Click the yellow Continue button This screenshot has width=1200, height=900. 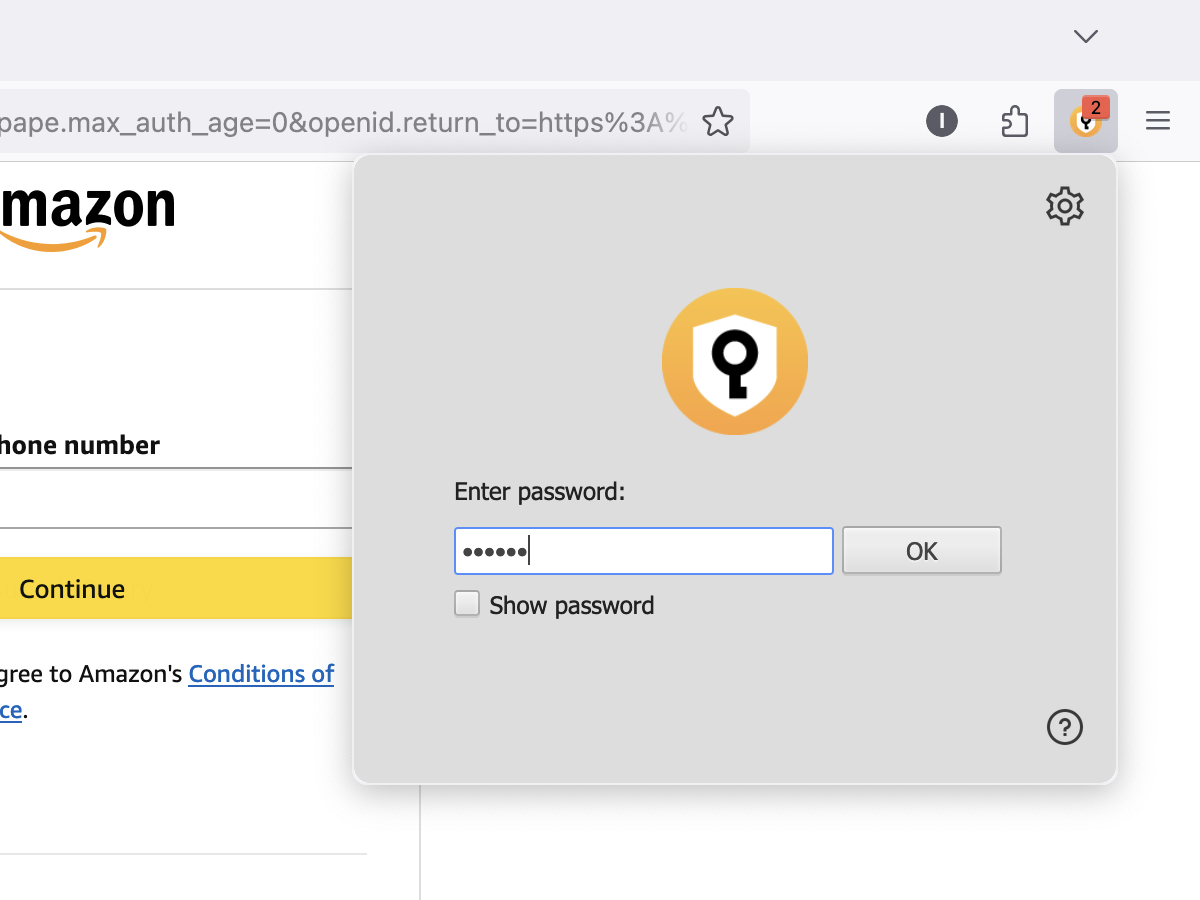(176, 589)
